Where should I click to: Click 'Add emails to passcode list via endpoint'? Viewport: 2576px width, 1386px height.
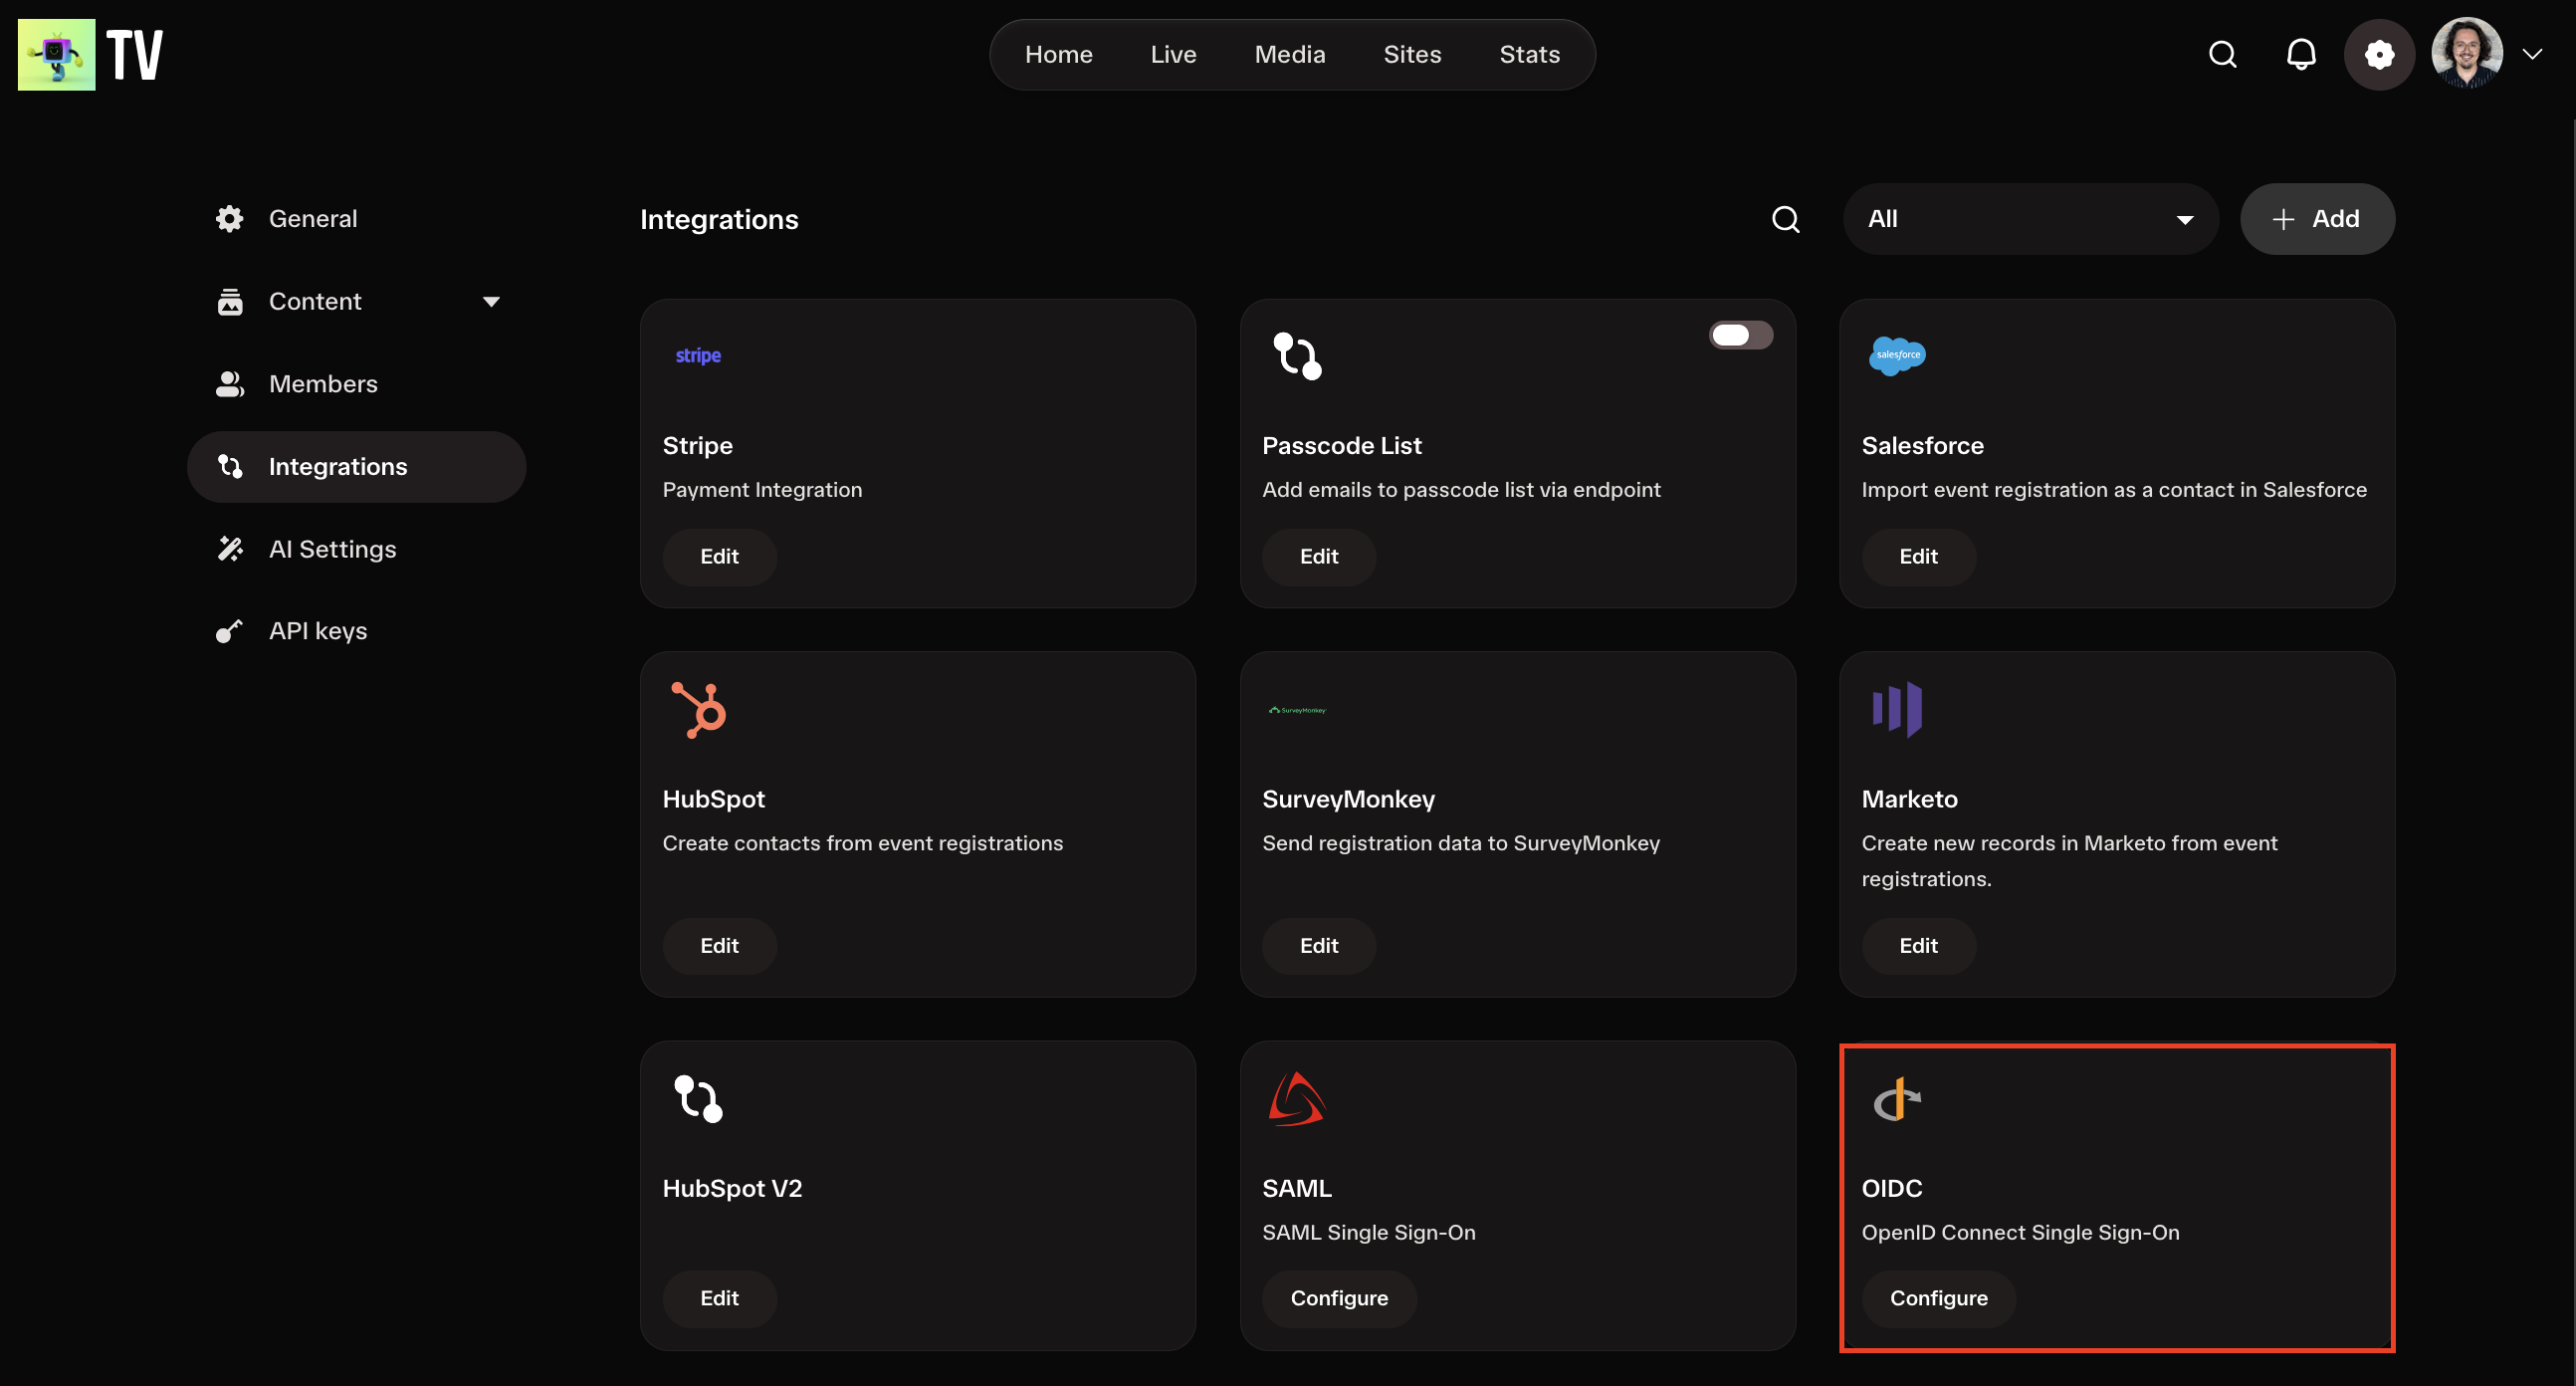1461,490
